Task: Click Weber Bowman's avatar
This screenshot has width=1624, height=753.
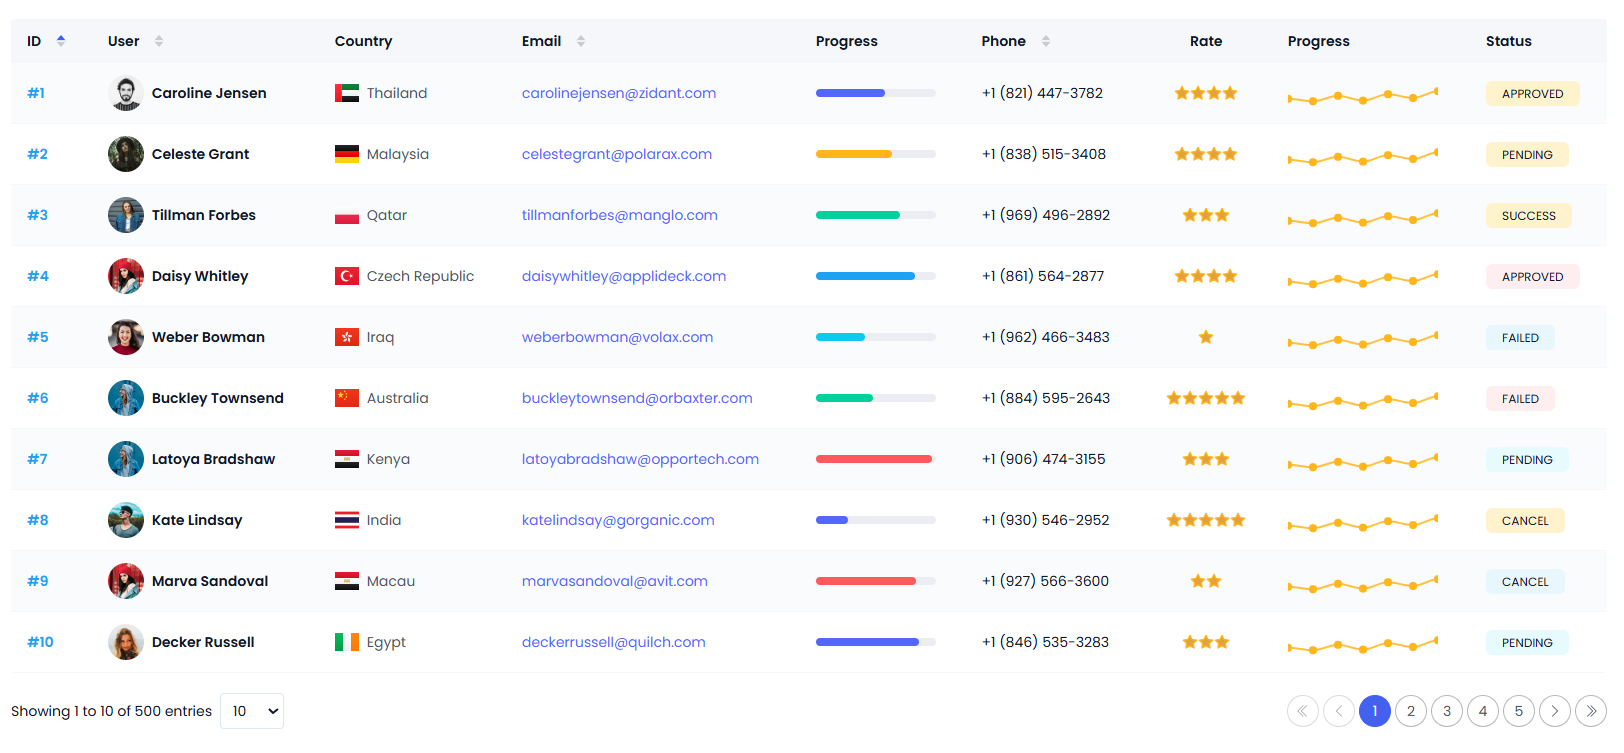Action: pos(126,337)
